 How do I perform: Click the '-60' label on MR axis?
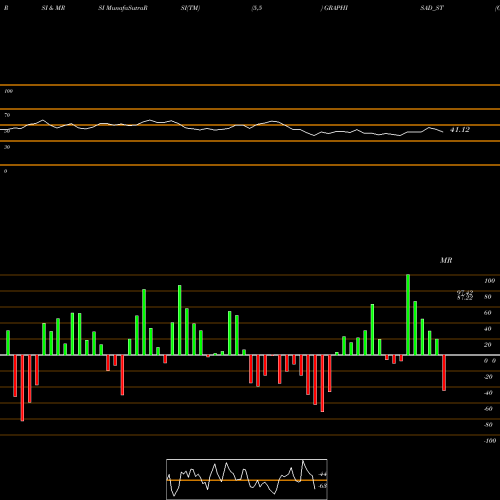(x=488, y=409)
